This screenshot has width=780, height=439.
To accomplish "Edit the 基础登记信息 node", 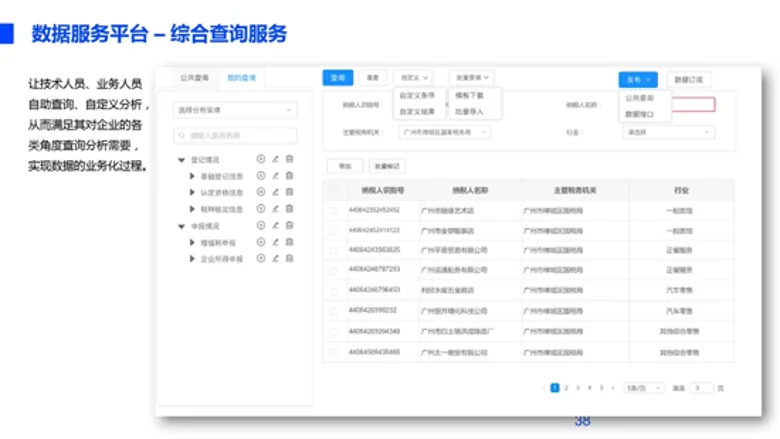I will [x=275, y=176].
